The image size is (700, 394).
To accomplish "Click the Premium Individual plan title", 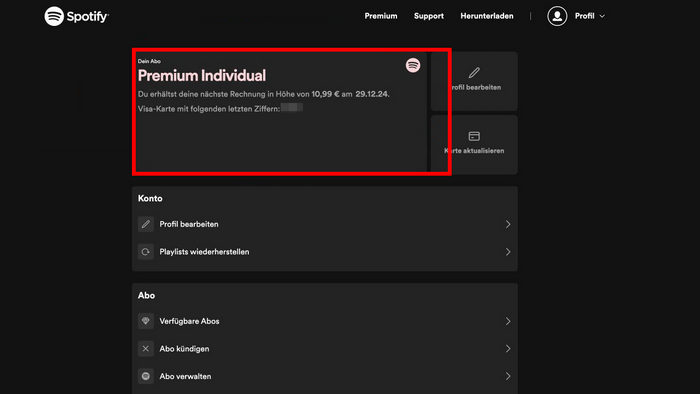I will click(x=202, y=75).
